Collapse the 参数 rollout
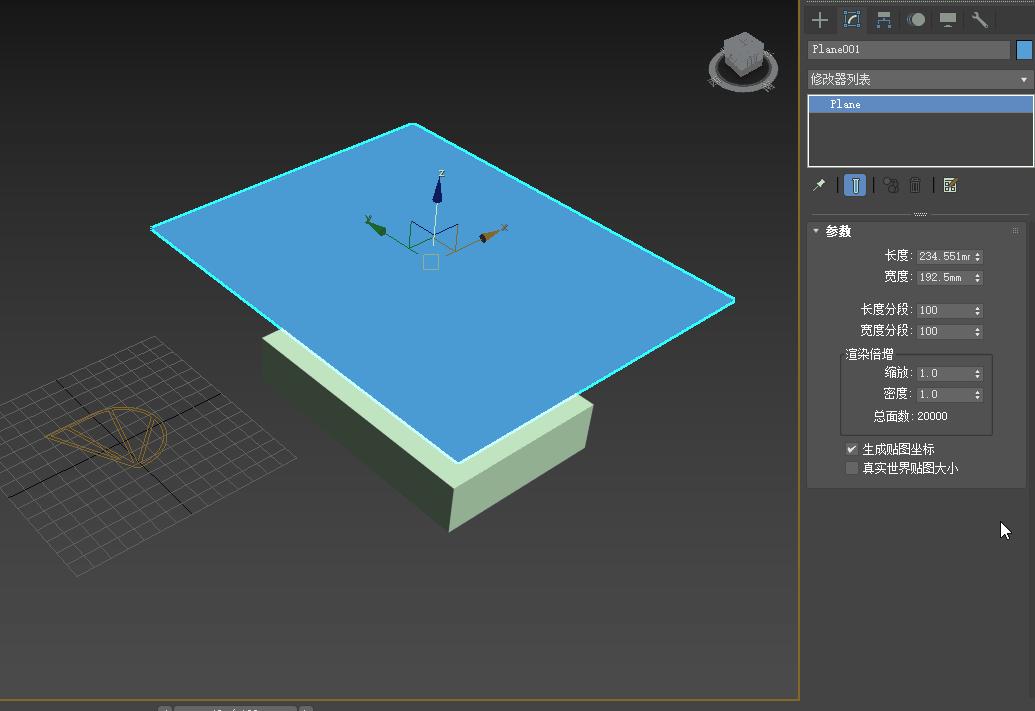This screenshot has width=1035, height=711. [815, 230]
